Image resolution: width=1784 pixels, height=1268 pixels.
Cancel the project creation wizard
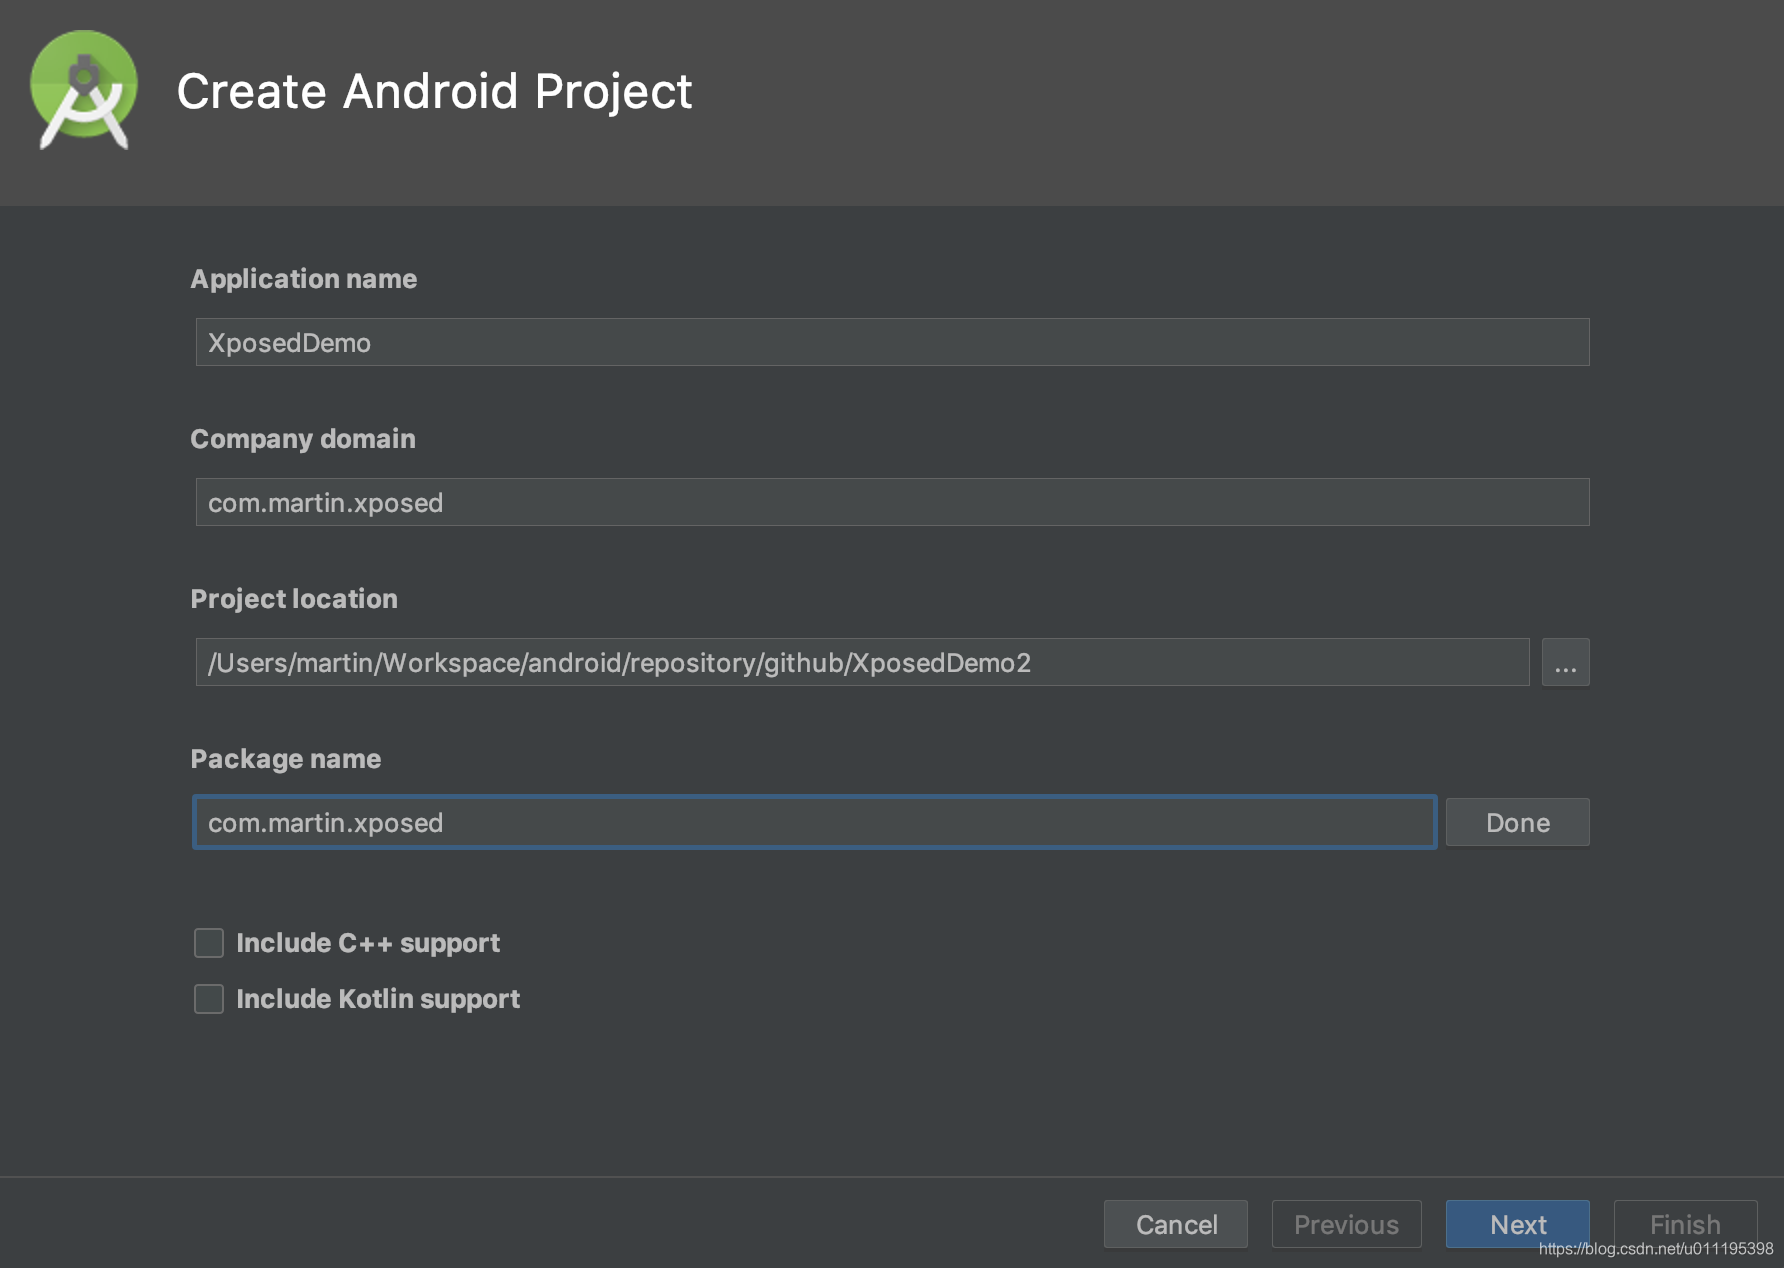(1176, 1224)
